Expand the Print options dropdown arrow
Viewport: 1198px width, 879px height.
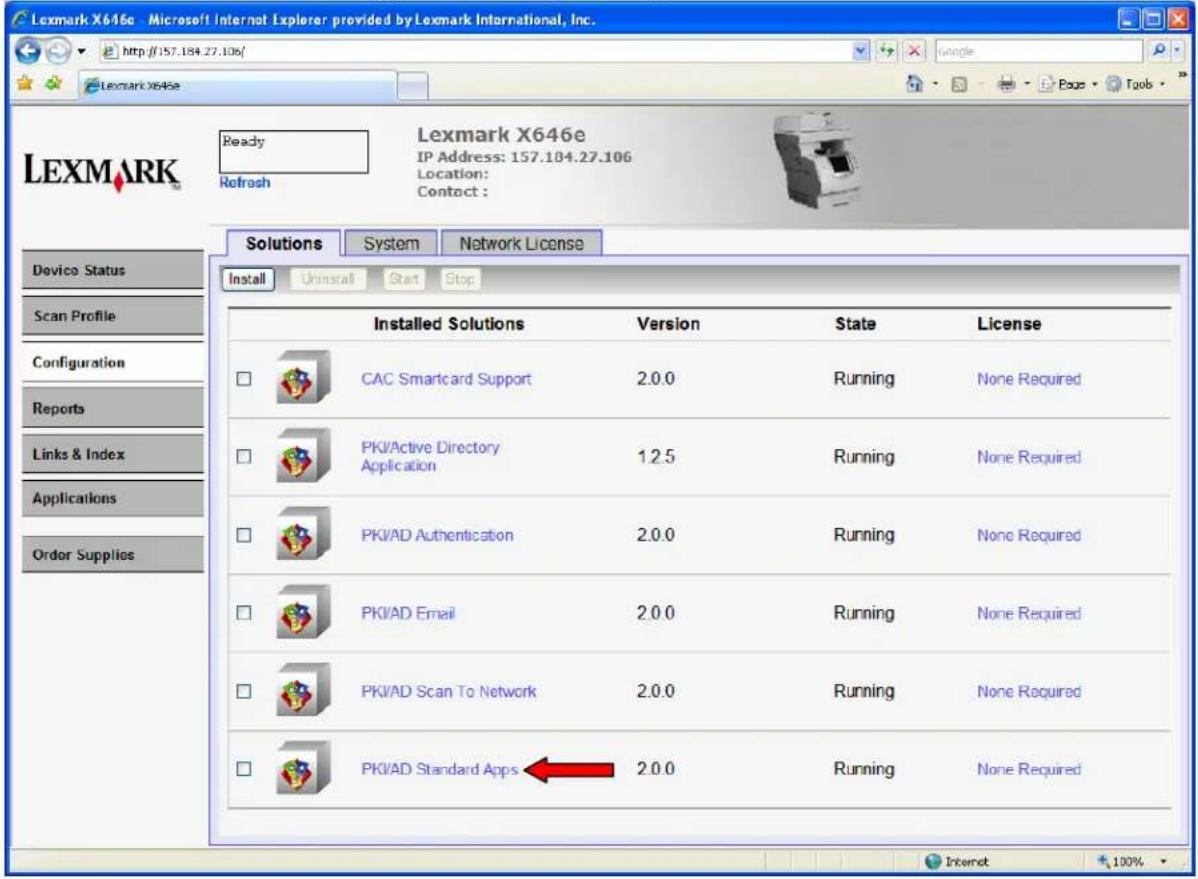(x=1027, y=84)
